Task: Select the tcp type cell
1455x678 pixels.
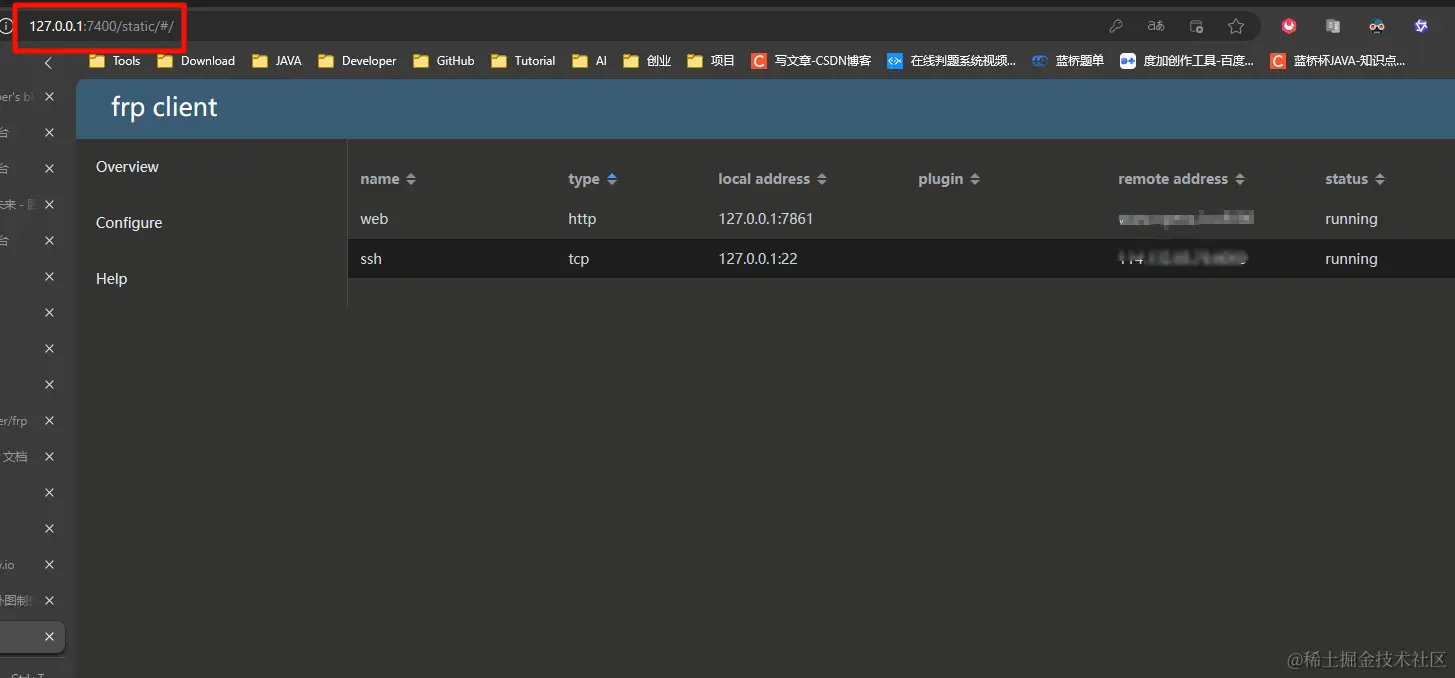Action: [579, 259]
